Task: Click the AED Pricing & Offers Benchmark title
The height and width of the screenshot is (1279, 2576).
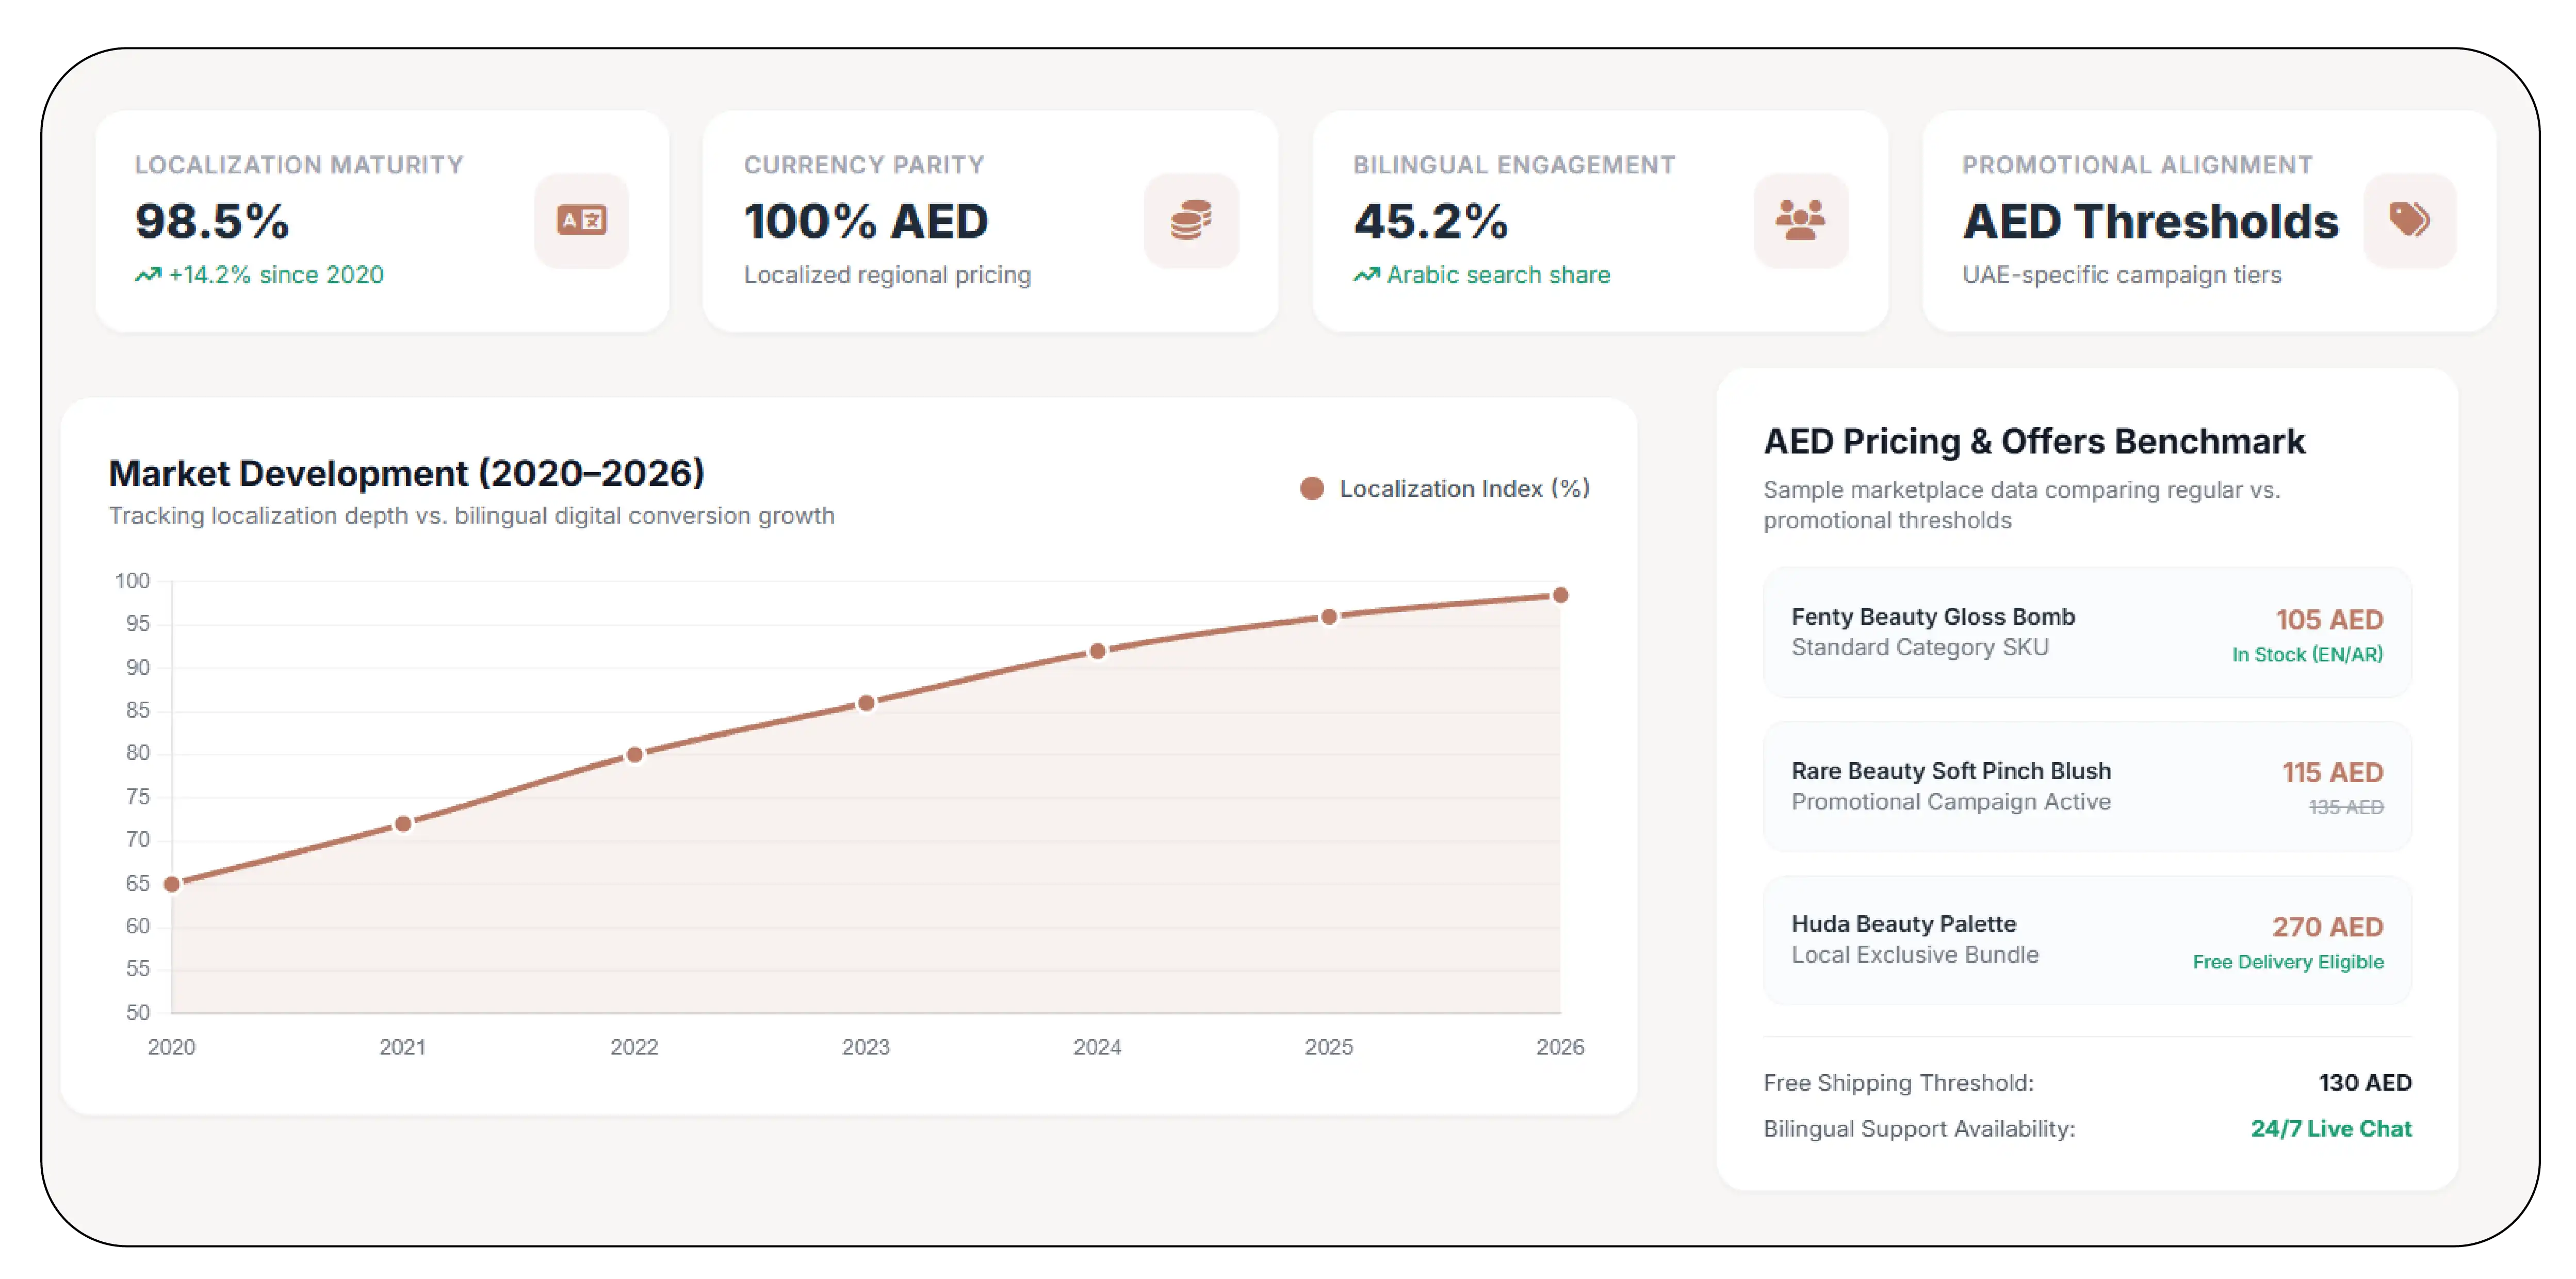Action: click(2034, 442)
